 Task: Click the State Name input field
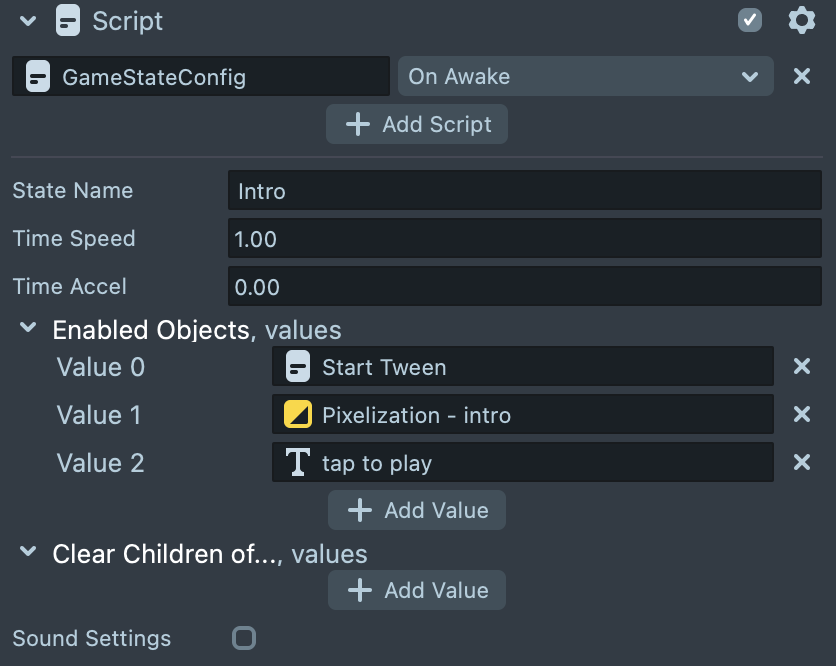tap(524, 191)
